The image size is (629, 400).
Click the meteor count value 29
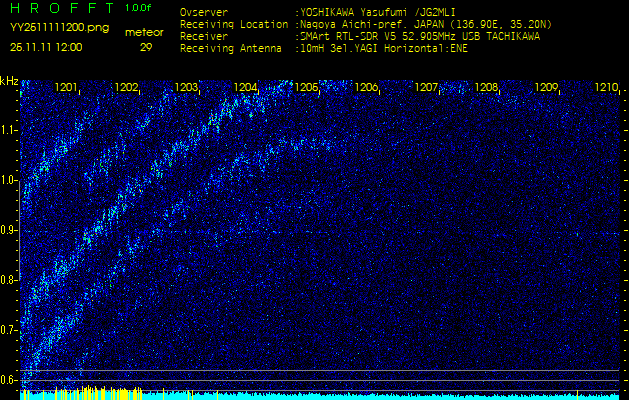(146, 46)
